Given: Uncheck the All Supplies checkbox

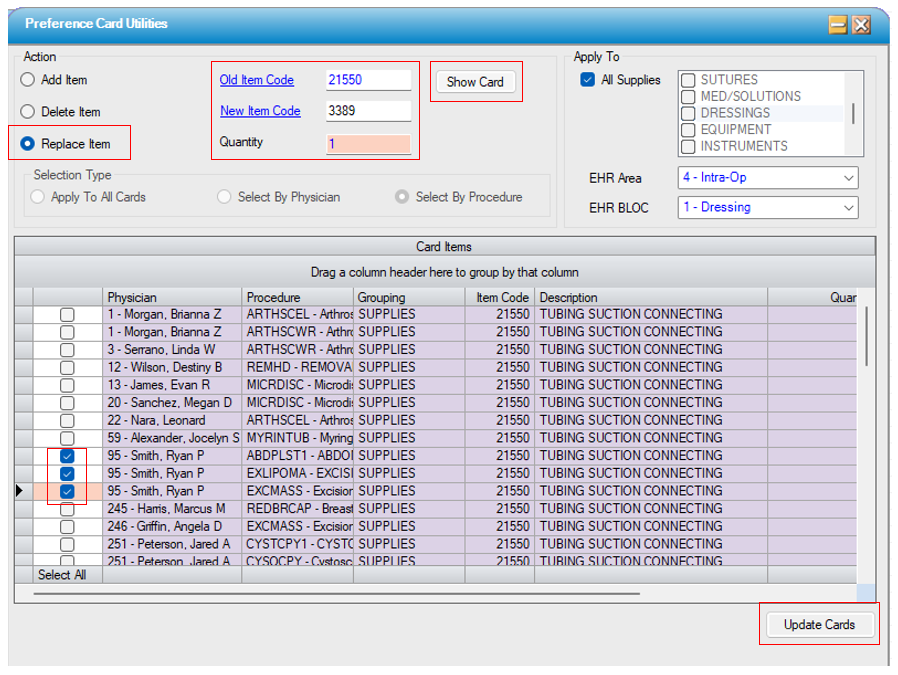Looking at the screenshot, I should pos(588,80).
